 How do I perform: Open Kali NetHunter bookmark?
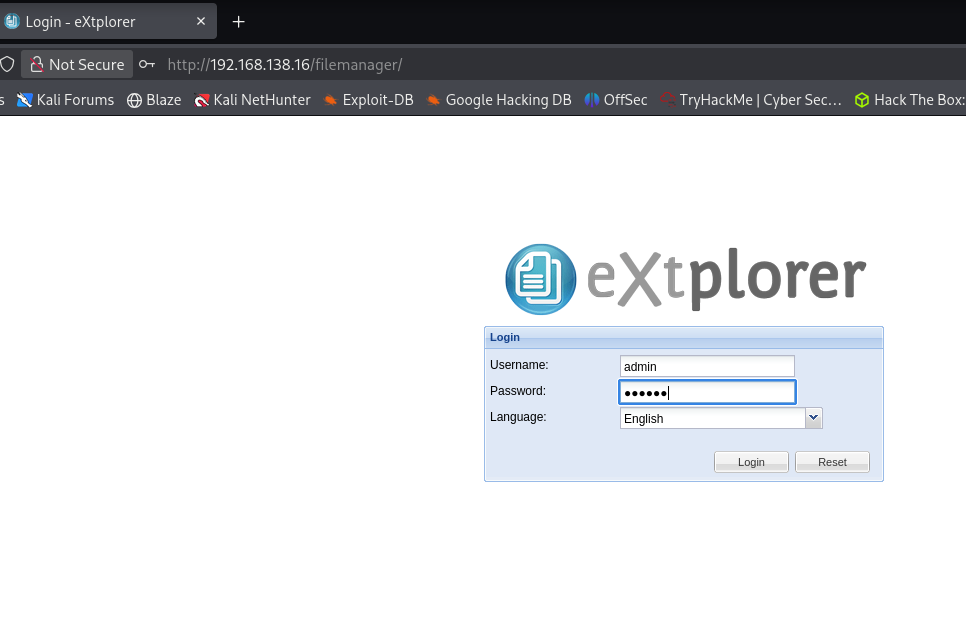252,100
